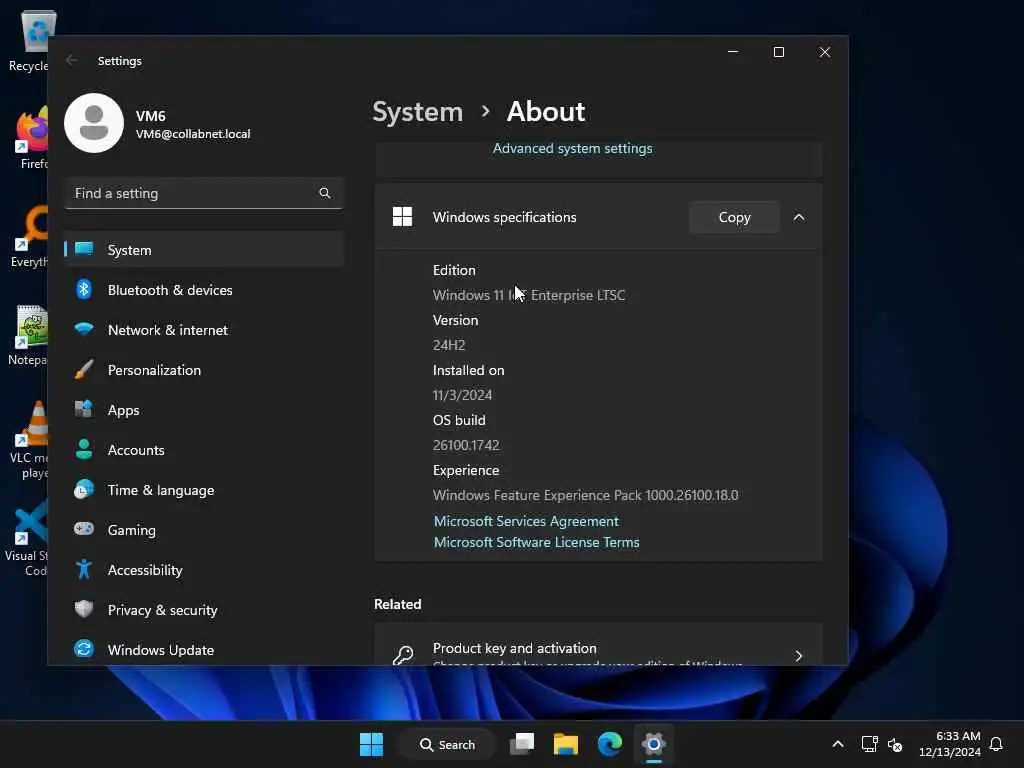Click the Personalization paintbrush icon
Image resolution: width=1024 pixels, height=768 pixels.
pyautogui.click(x=84, y=370)
